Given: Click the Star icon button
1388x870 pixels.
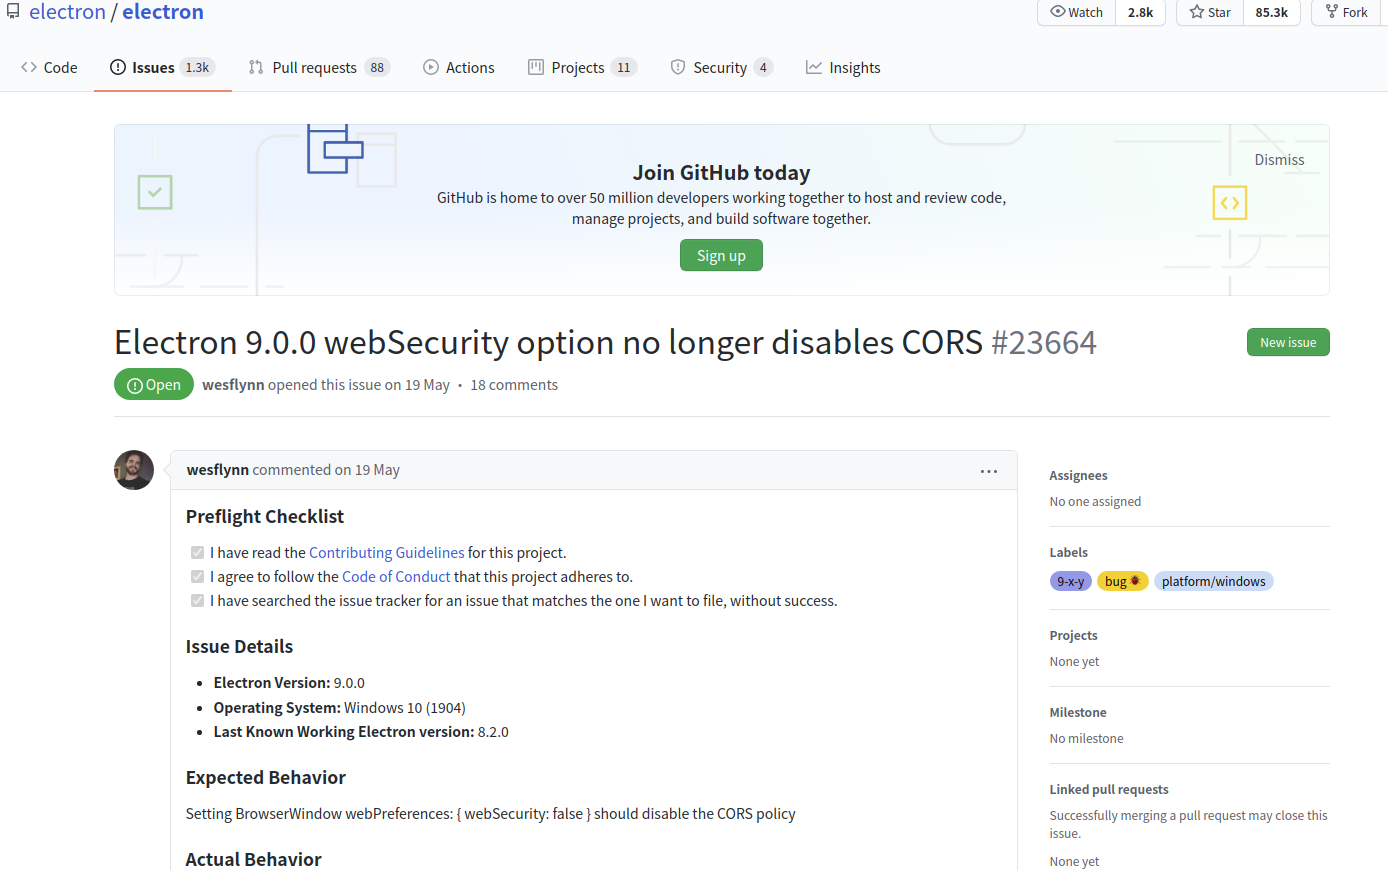Looking at the screenshot, I should click(x=1197, y=12).
